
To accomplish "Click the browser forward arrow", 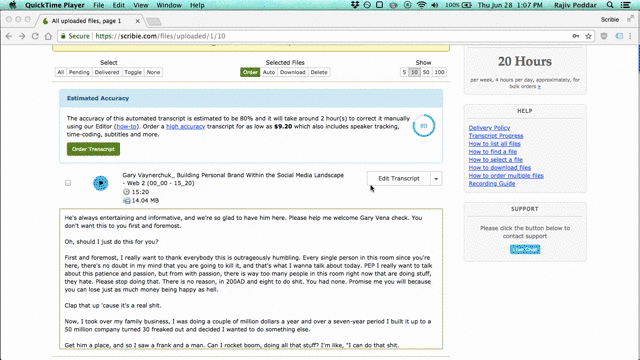I will (22, 36).
